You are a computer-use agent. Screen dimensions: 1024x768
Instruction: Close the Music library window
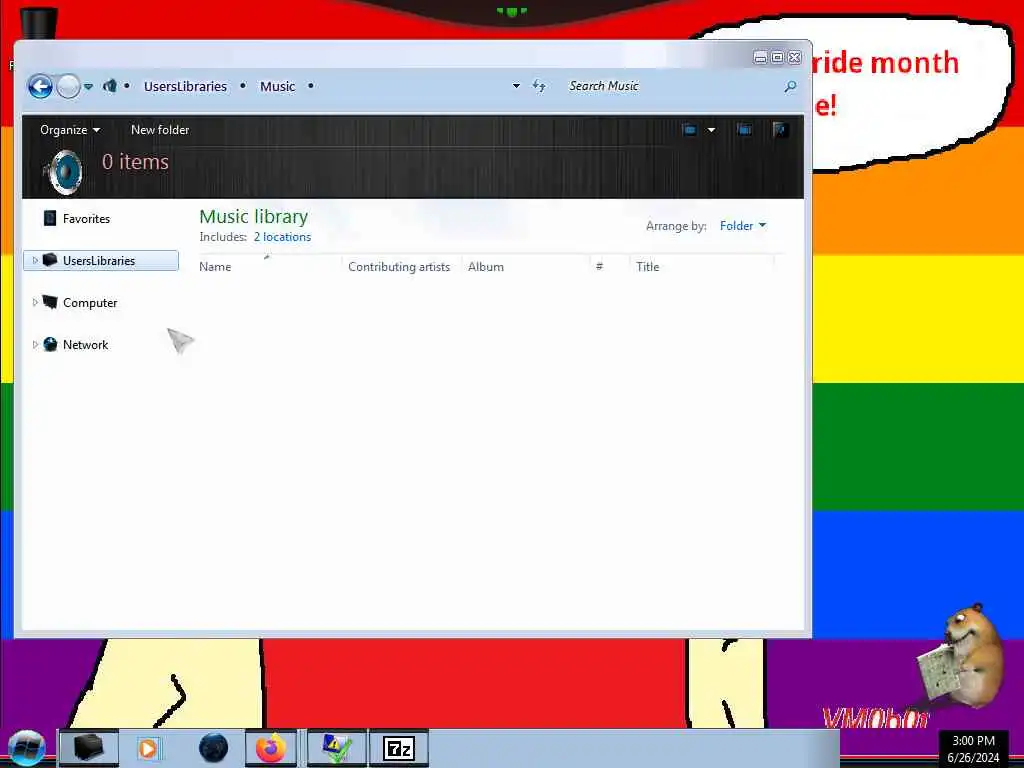(795, 57)
